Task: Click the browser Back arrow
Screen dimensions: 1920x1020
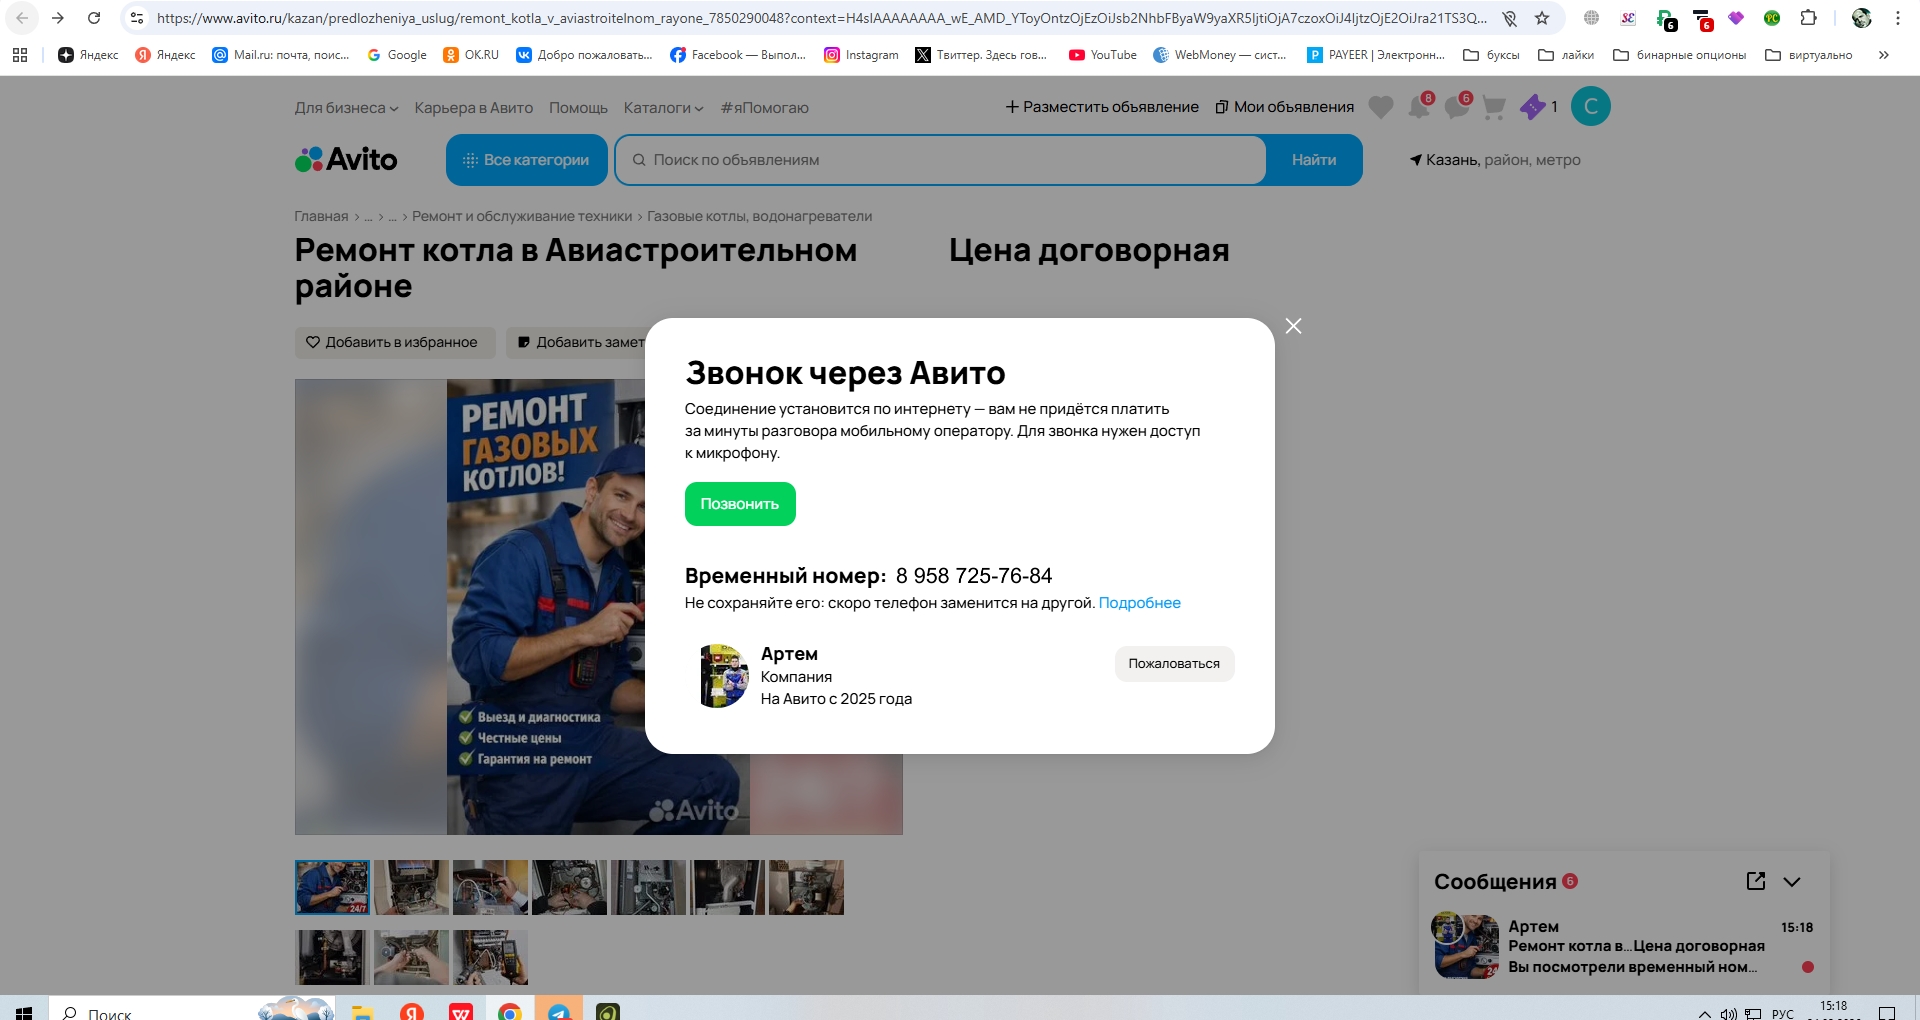Action: pos(22,18)
